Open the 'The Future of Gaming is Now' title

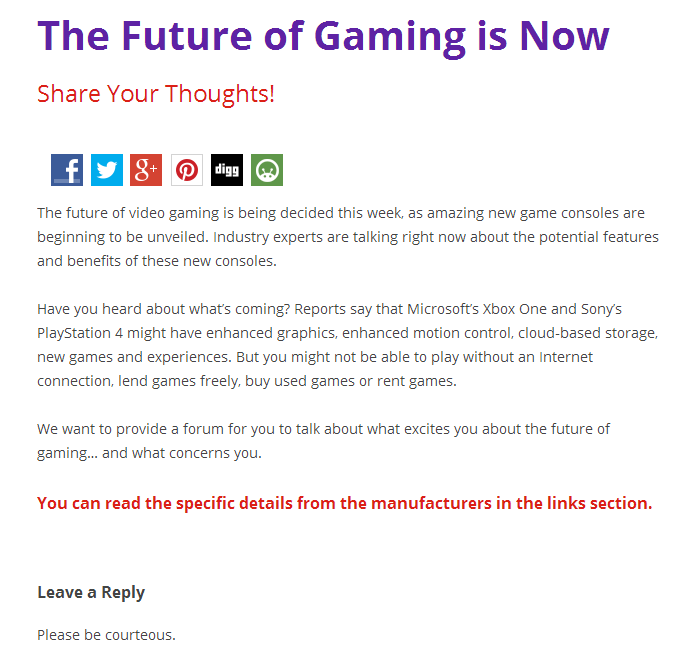coord(323,37)
